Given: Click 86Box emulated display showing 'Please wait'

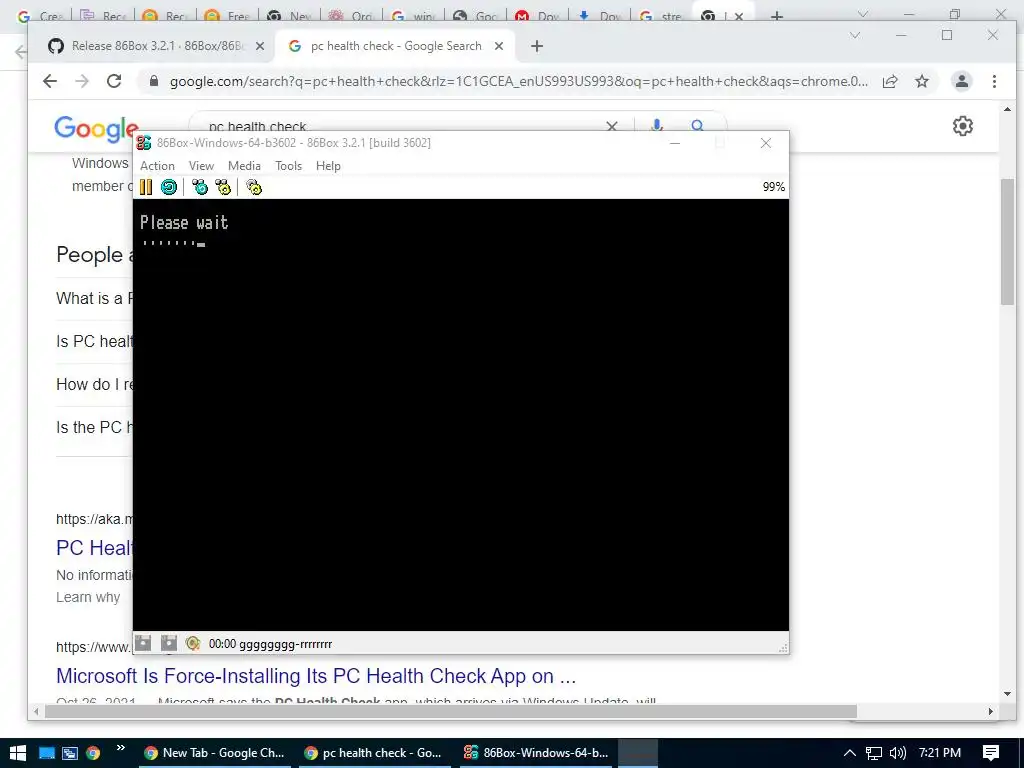Looking at the screenshot, I should tap(461, 415).
